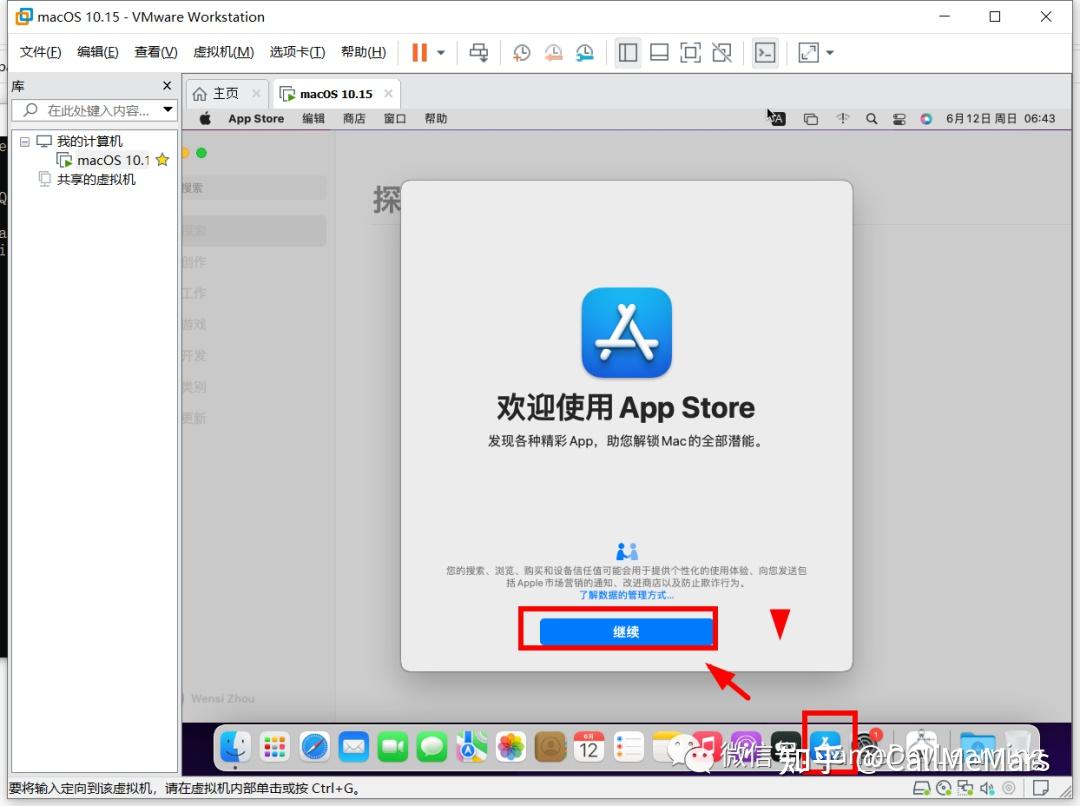
Task: Open Contacts from the Dock
Action: (x=550, y=747)
